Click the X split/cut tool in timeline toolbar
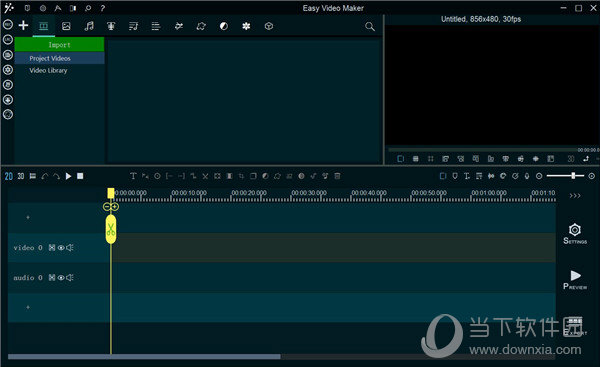Viewport: 600px width, 367px height. (x=205, y=176)
